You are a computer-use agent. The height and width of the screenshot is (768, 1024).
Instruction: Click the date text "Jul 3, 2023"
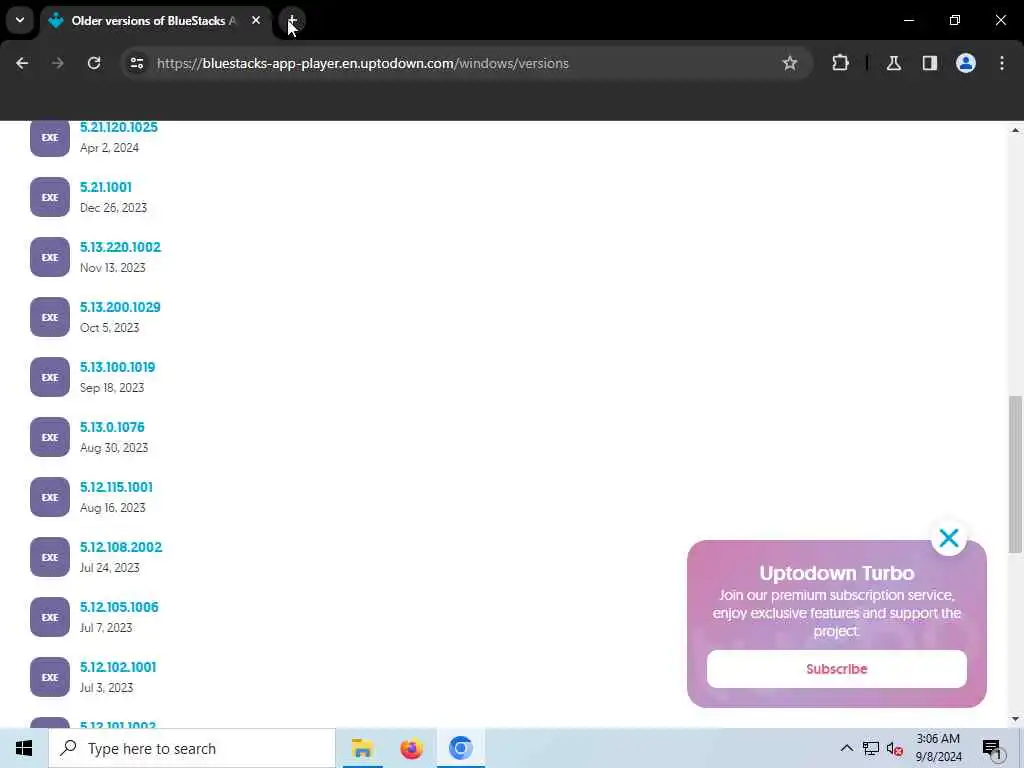[106, 688]
